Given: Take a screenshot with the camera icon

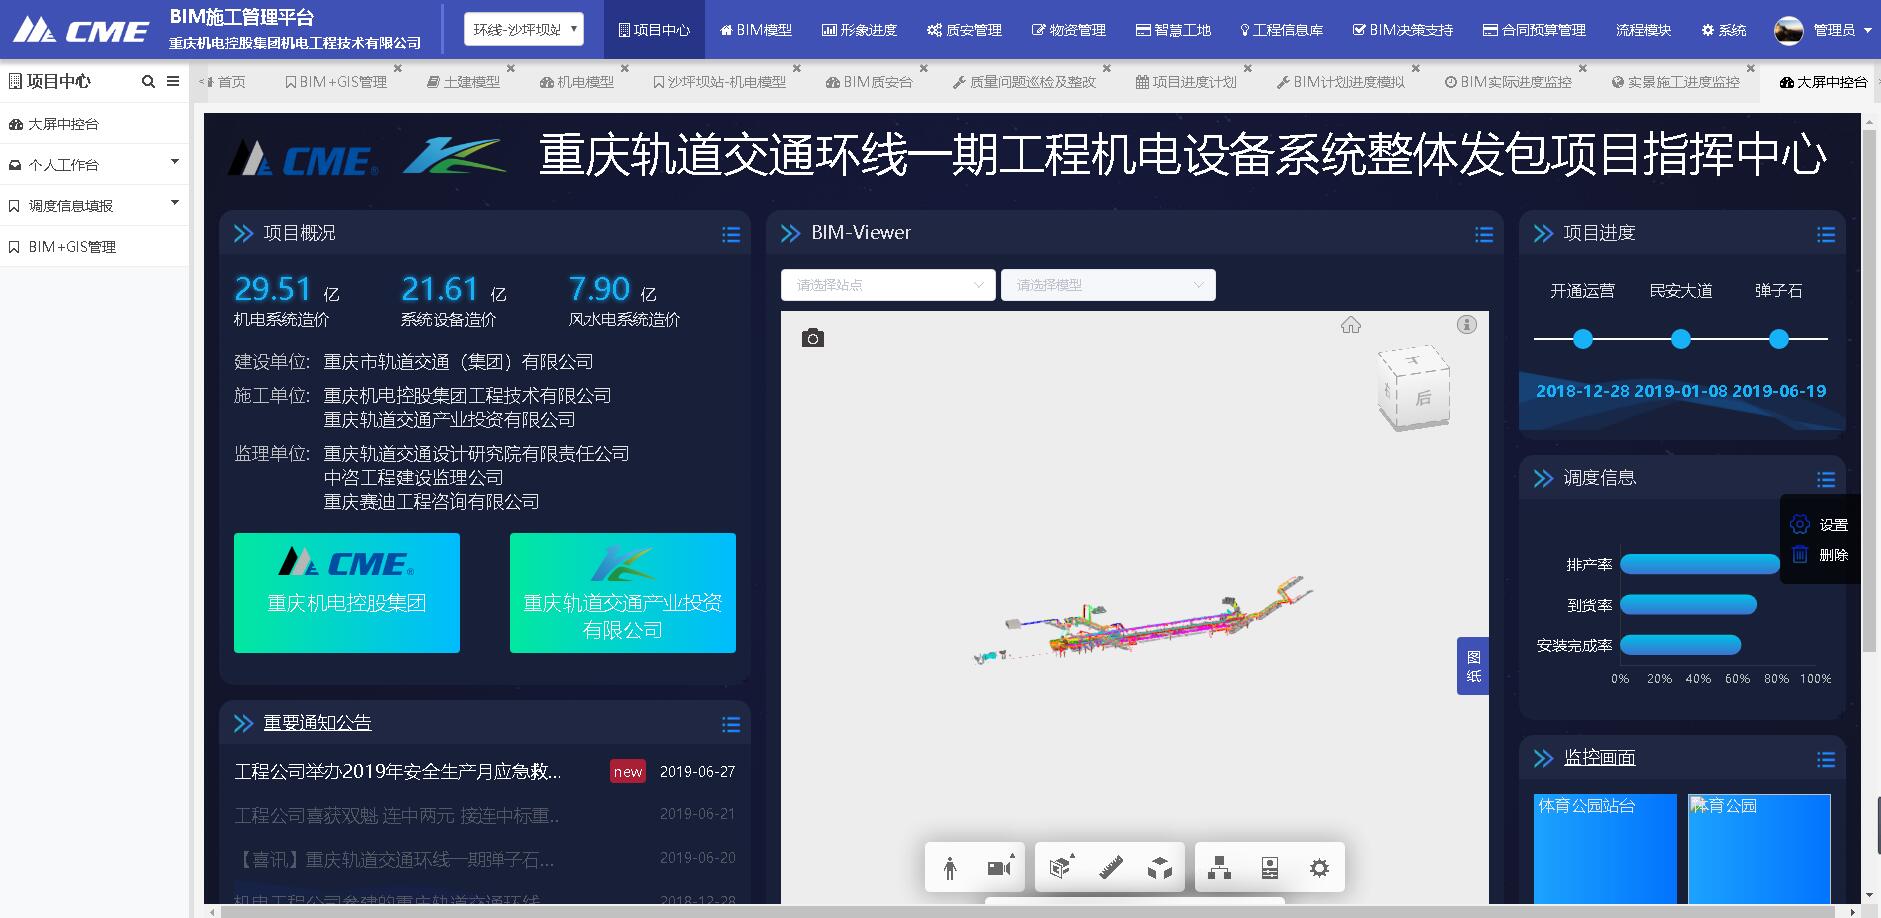Looking at the screenshot, I should click(813, 339).
